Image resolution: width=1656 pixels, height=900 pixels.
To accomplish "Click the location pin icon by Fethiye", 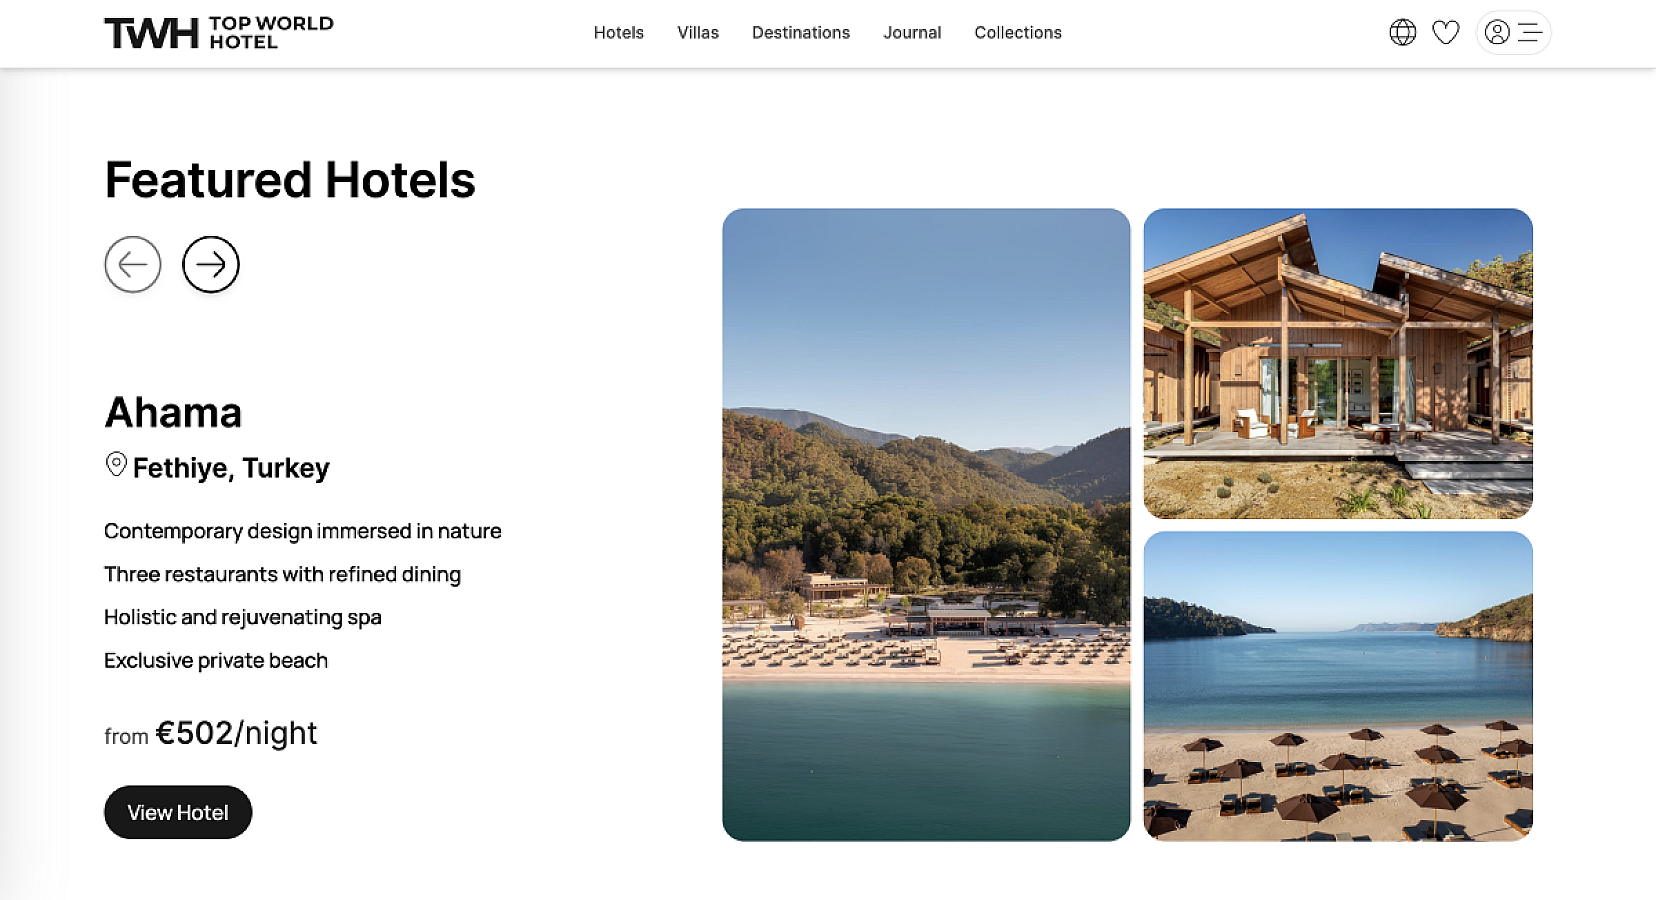I will point(116,464).
